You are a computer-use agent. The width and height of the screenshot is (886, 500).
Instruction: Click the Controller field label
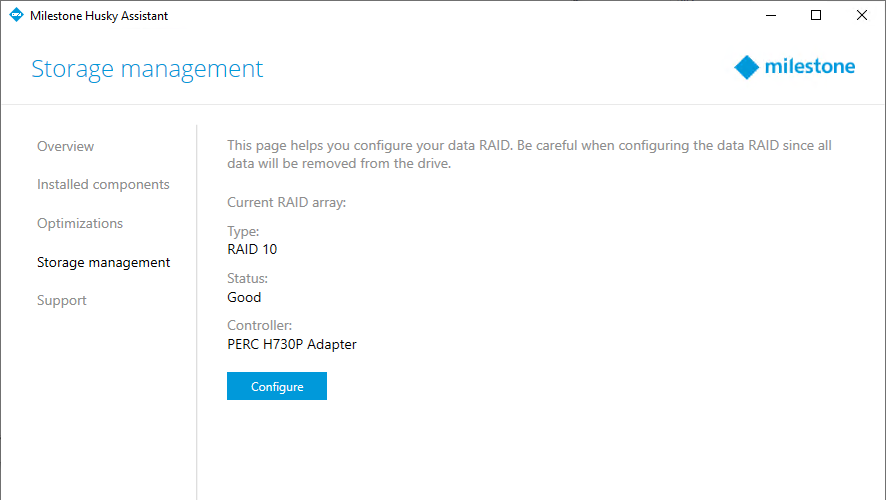coord(259,326)
